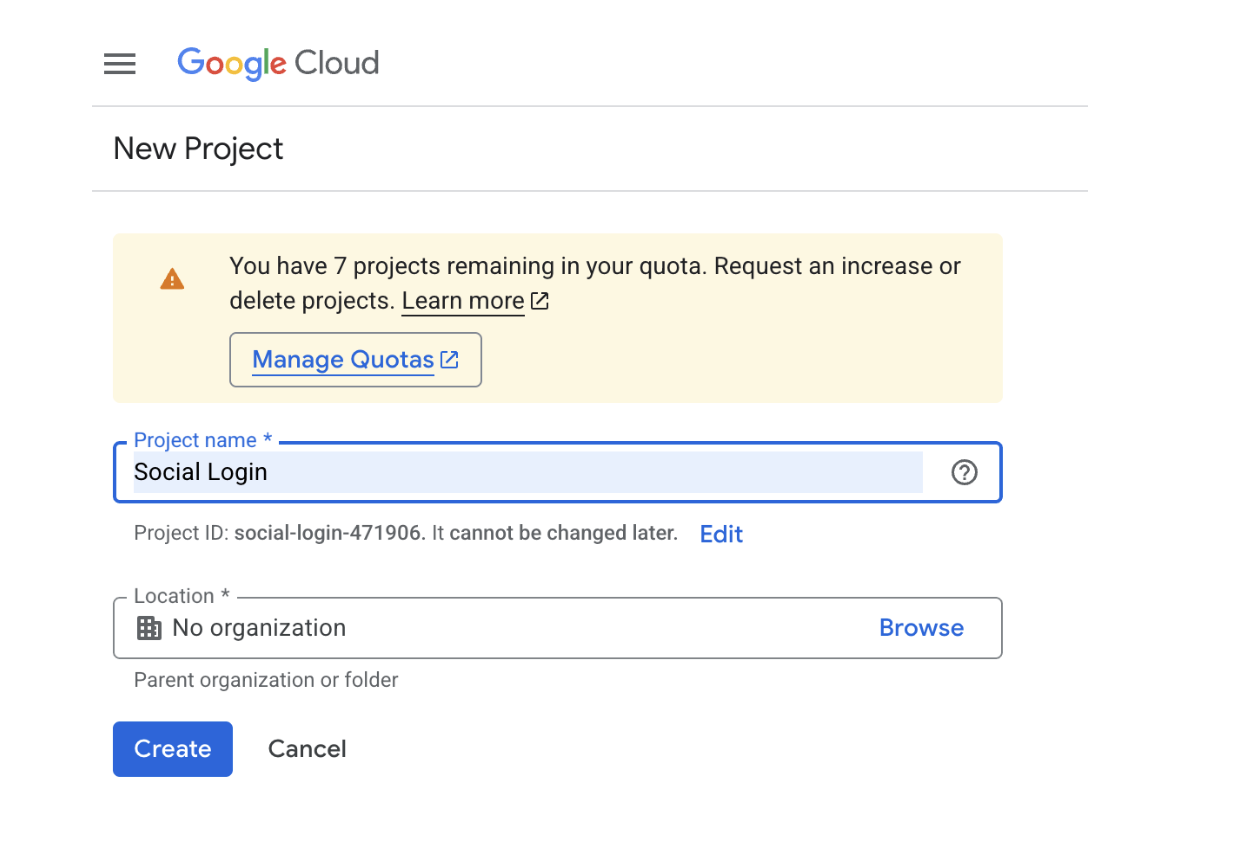Click the external-link icon in Manage Quotas
1240x842 pixels.
tap(450, 360)
